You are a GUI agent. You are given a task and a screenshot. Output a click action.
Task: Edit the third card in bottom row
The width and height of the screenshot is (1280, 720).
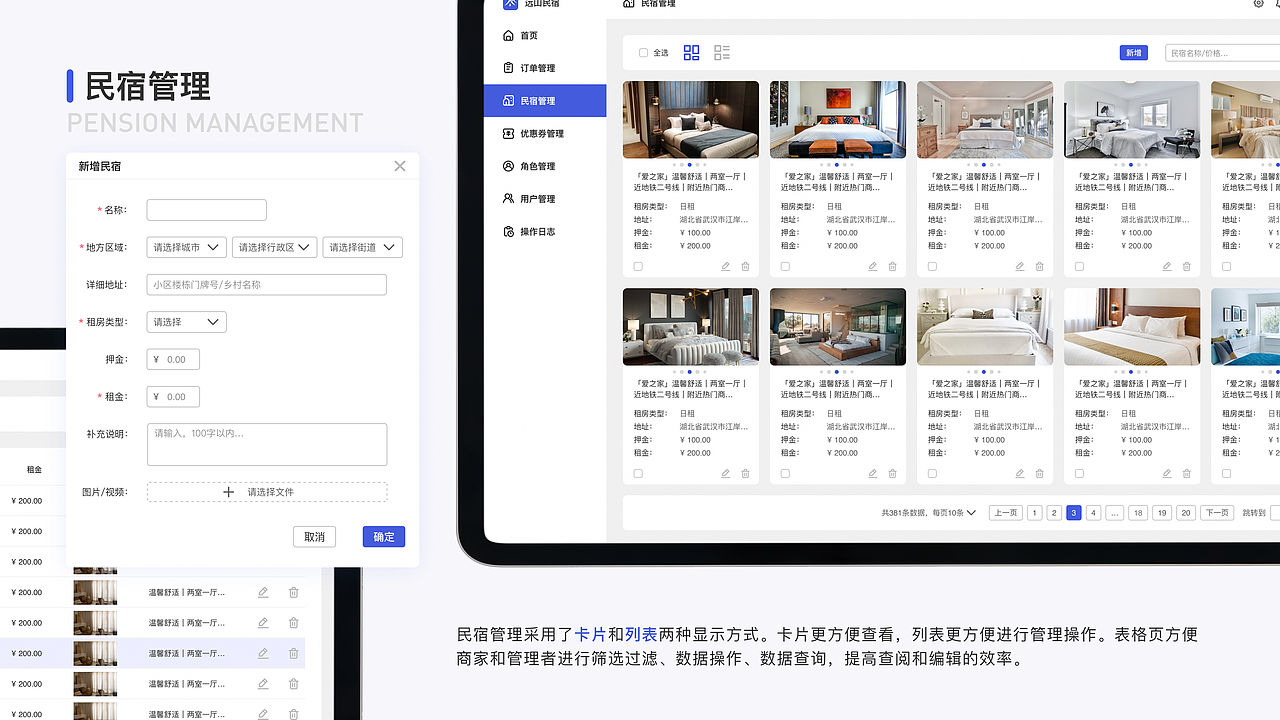(x=1020, y=474)
